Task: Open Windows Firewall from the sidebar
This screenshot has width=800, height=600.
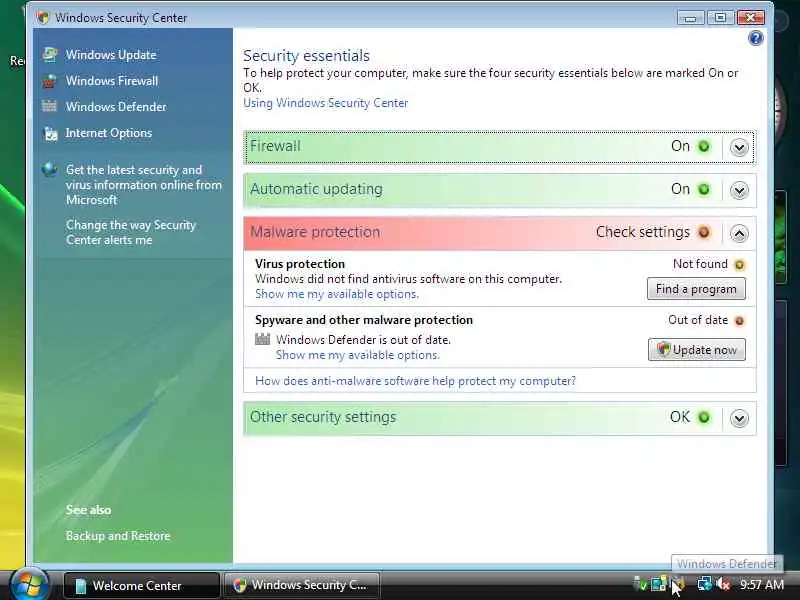Action: [112, 81]
